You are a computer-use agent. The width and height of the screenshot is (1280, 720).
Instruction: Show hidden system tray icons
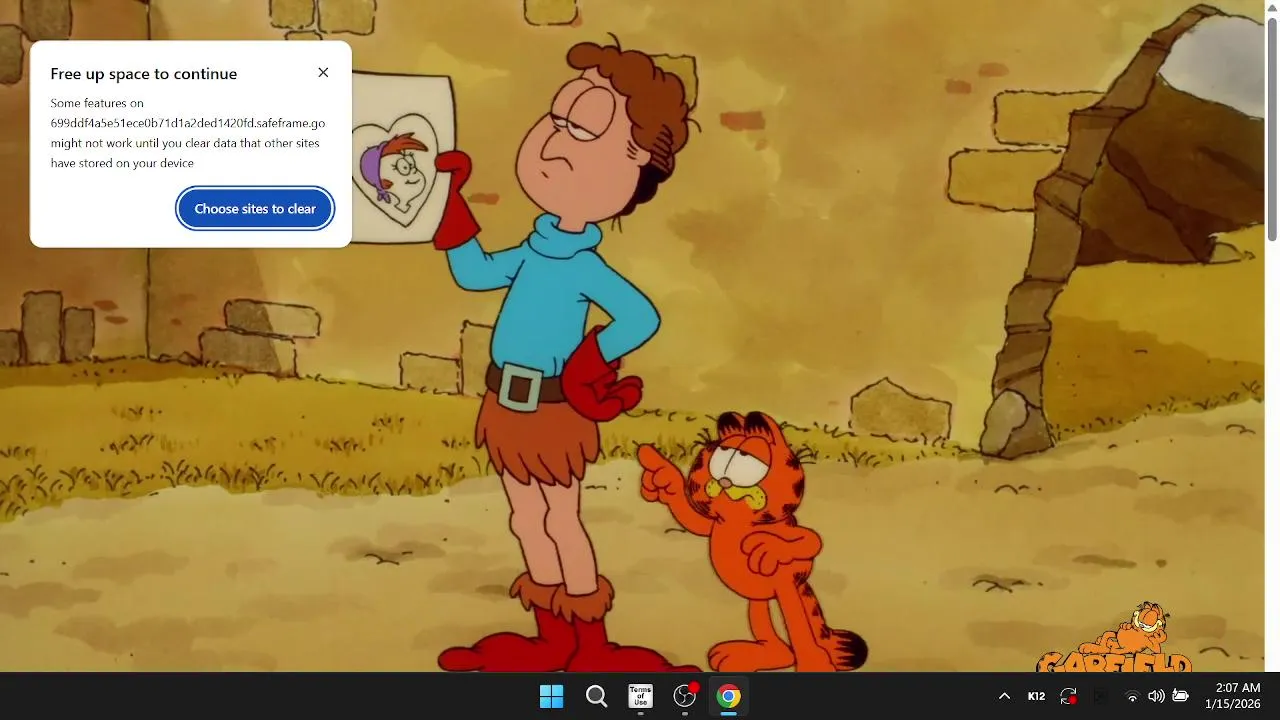1004,696
